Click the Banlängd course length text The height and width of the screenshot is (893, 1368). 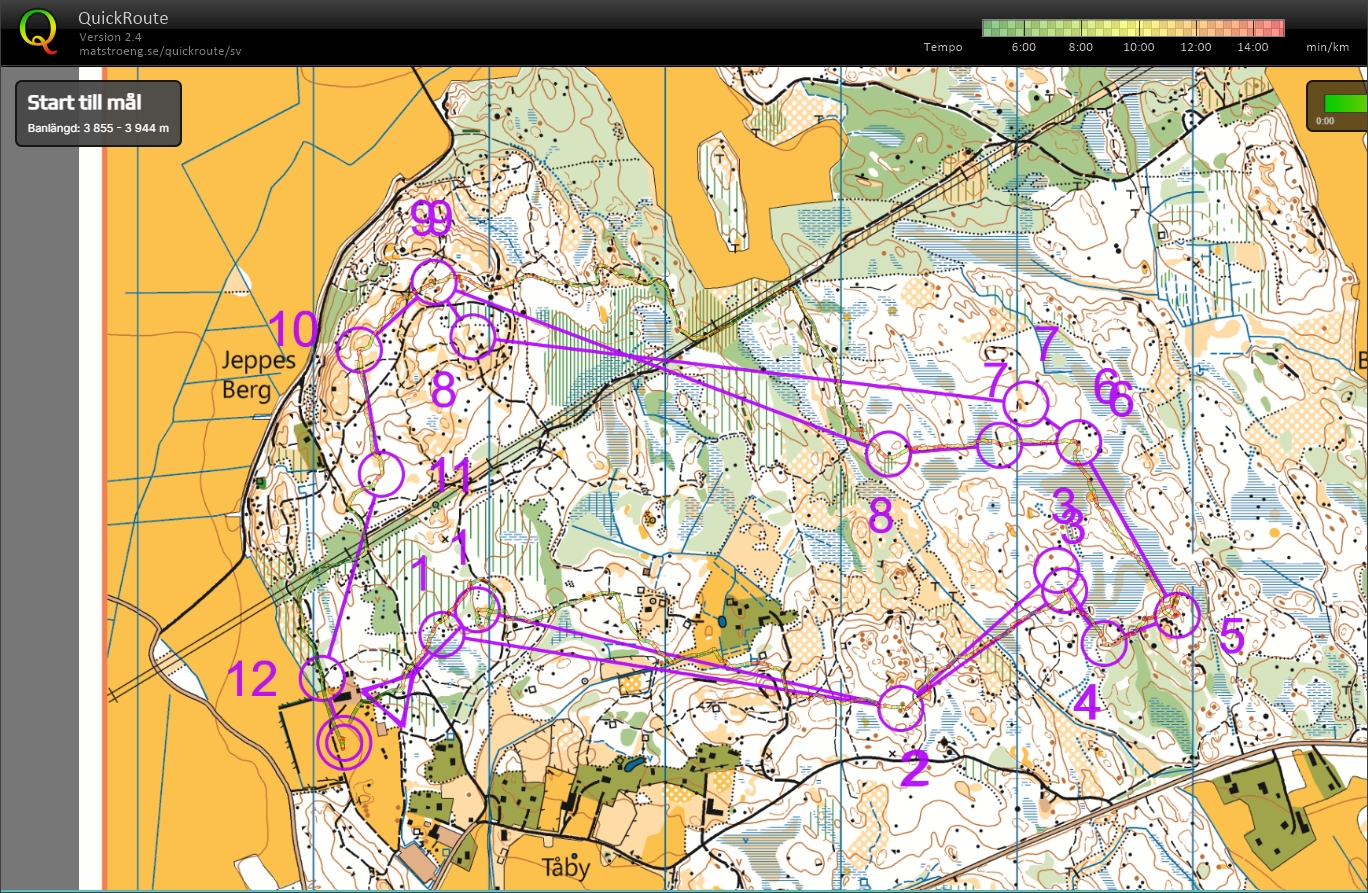[98, 128]
